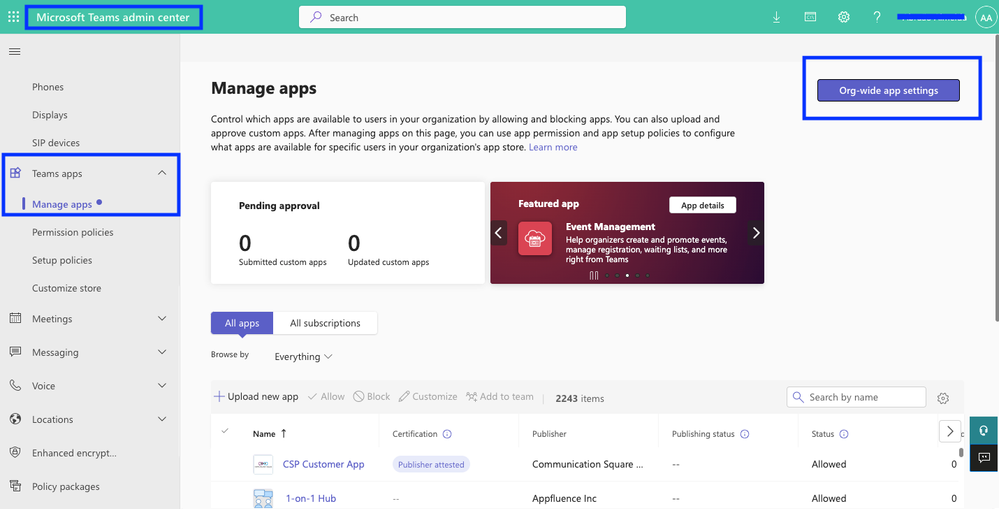This screenshot has width=999, height=509.
Task: Click Status column info icon
Action: click(844, 434)
